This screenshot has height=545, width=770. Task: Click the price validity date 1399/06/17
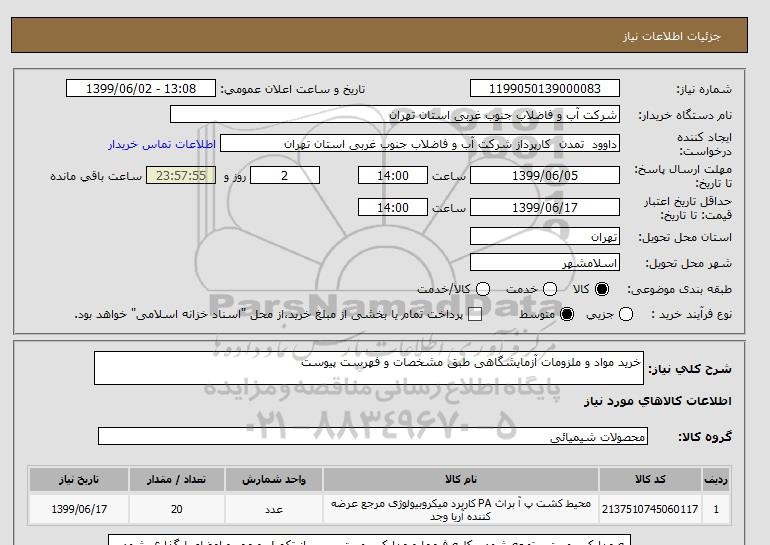(x=545, y=207)
